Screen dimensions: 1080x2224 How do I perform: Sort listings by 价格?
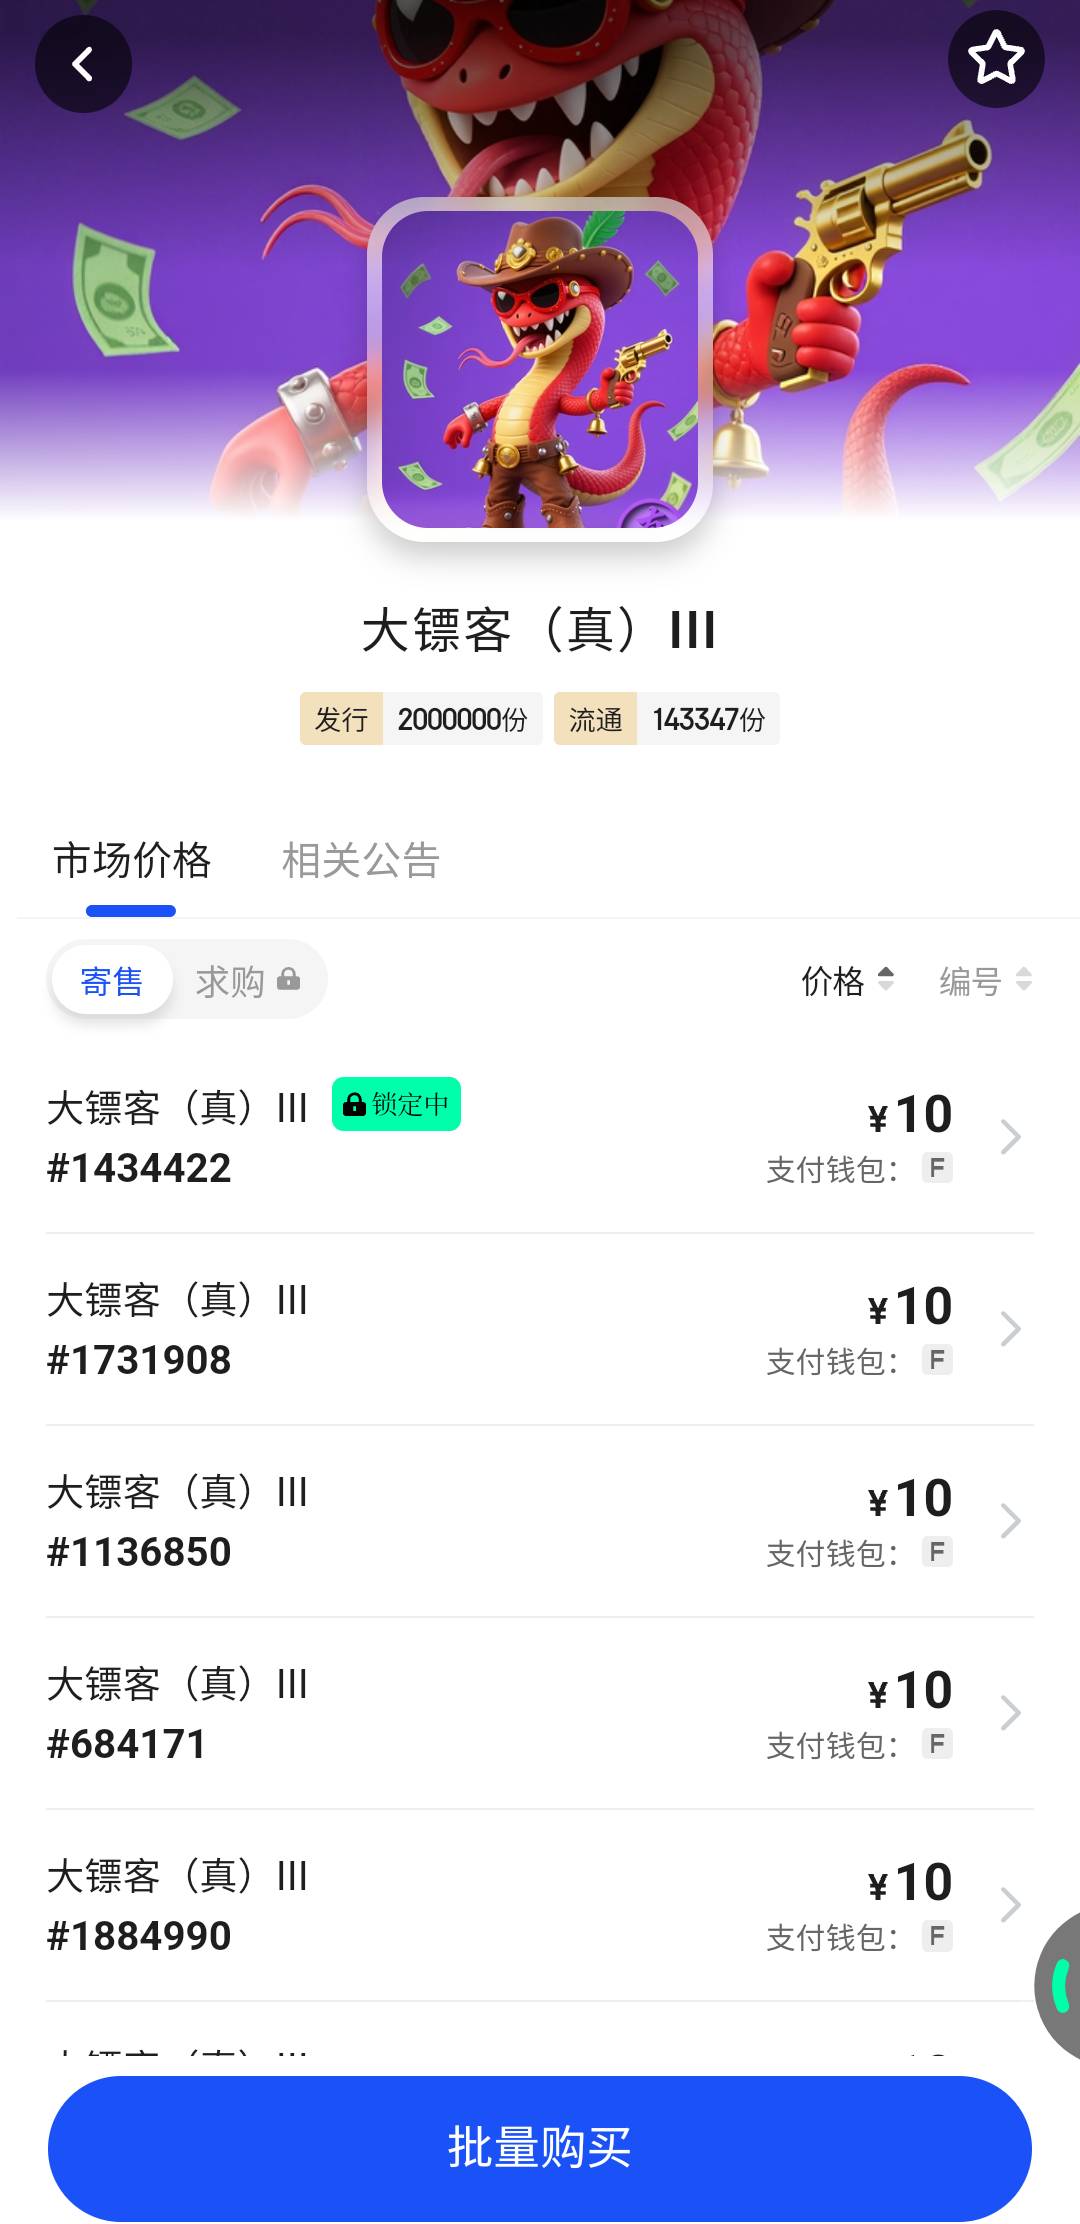[847, 981]
